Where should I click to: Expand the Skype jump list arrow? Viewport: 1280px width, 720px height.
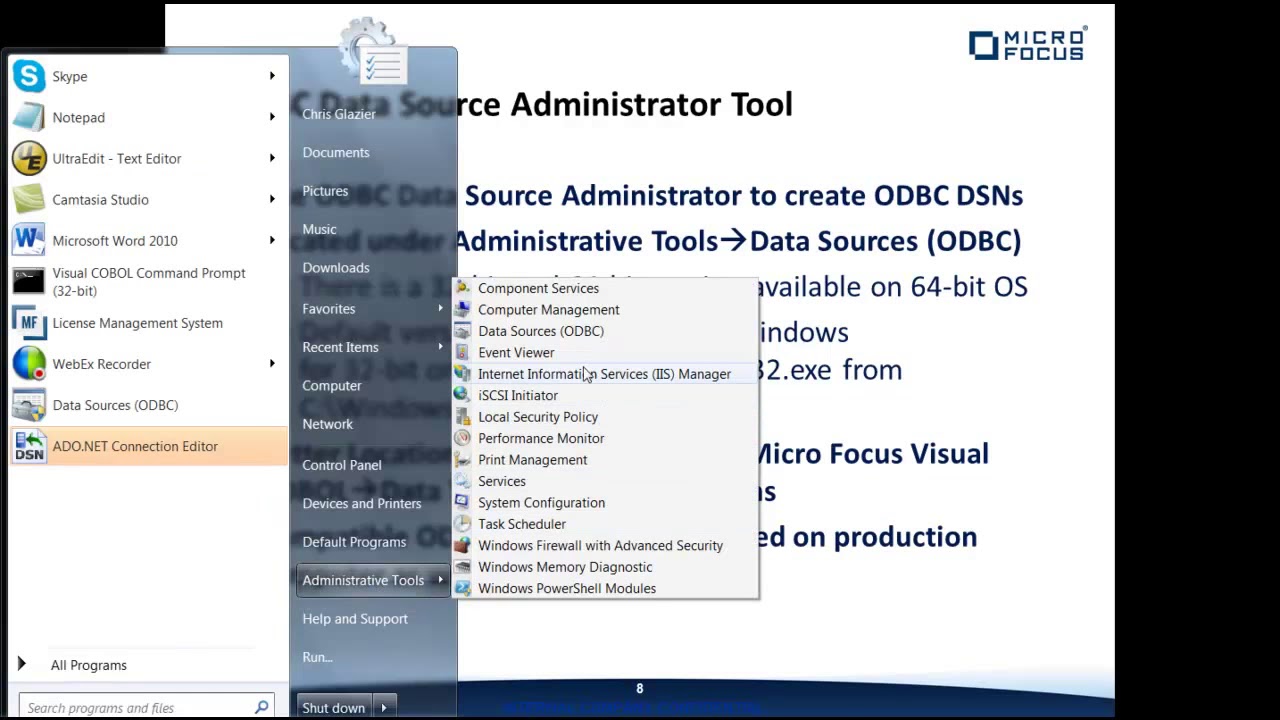272,76
